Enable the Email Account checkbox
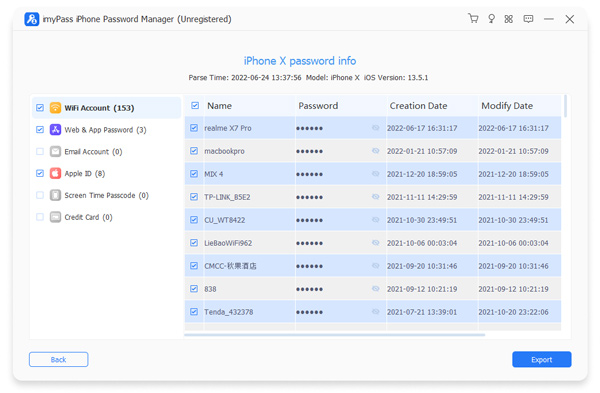Screen dimensions: 600x393 (x=40, y=152)
